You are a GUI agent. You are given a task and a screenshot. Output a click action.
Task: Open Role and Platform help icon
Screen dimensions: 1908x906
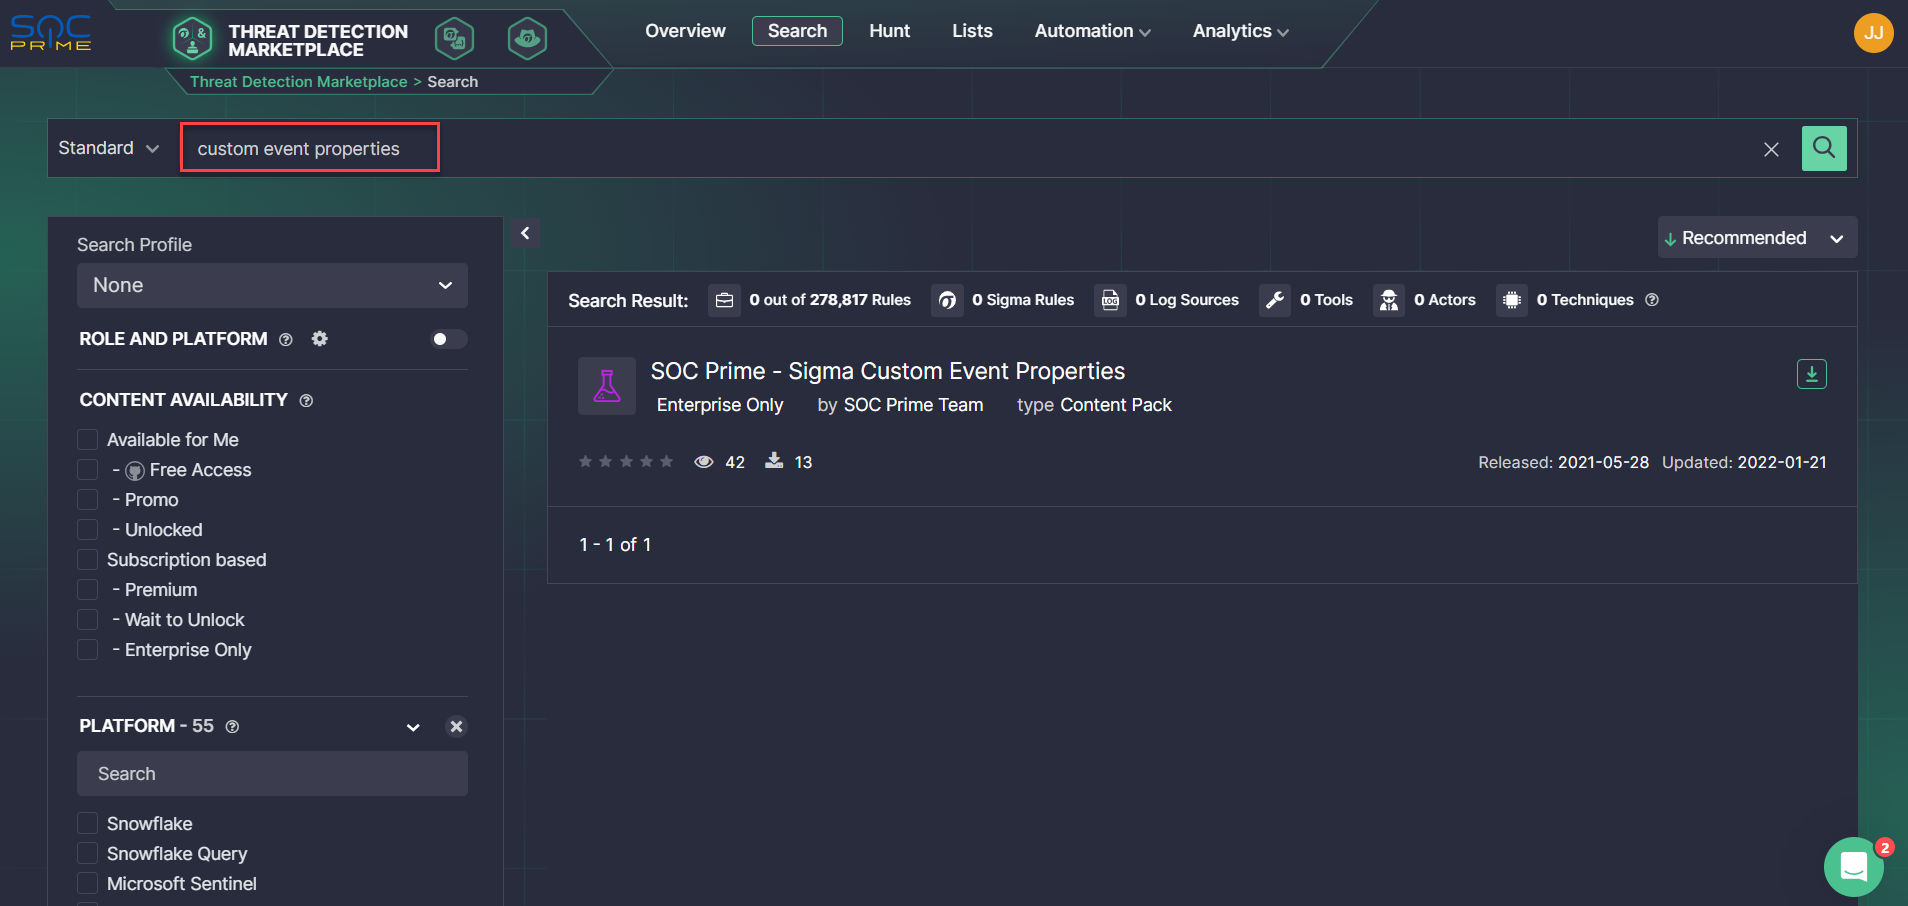286,340
